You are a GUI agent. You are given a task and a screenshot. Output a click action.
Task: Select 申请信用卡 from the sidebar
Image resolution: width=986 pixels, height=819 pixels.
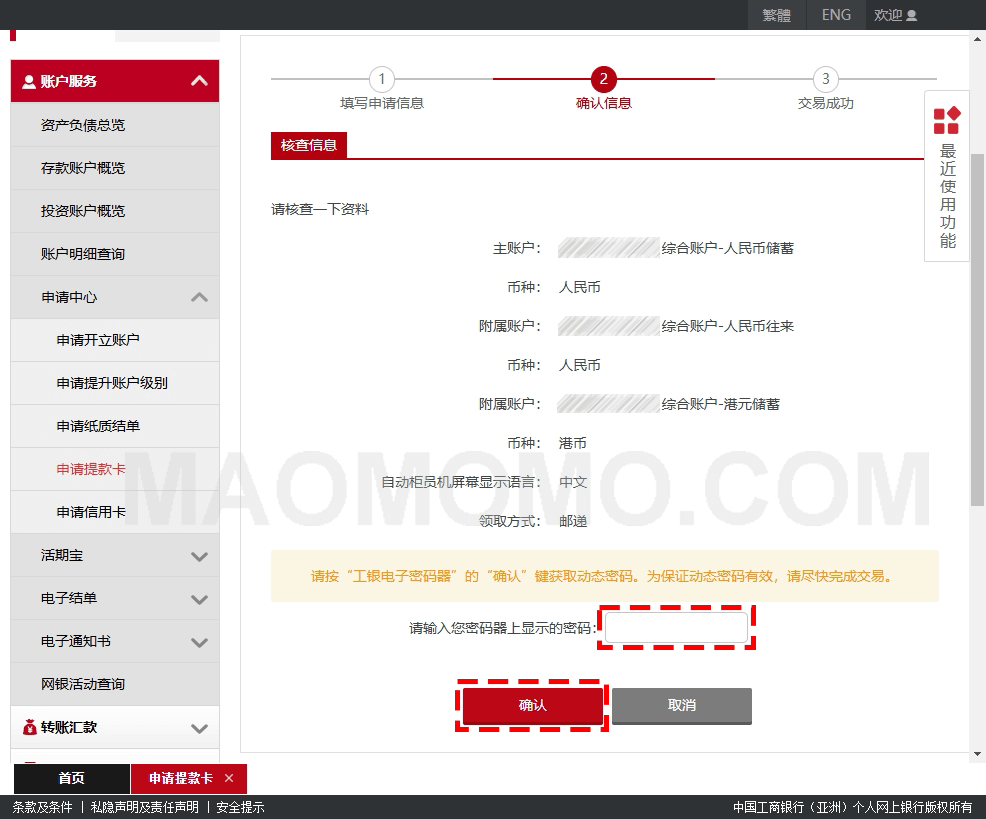tap(91, 512)
